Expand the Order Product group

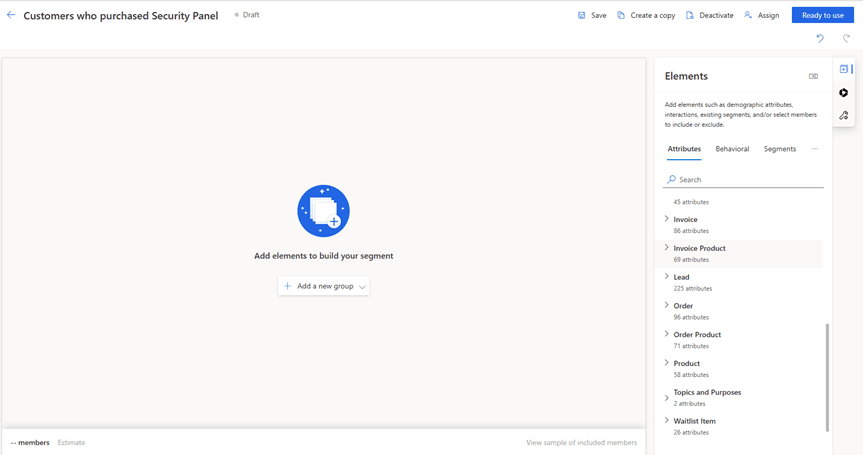667,334
